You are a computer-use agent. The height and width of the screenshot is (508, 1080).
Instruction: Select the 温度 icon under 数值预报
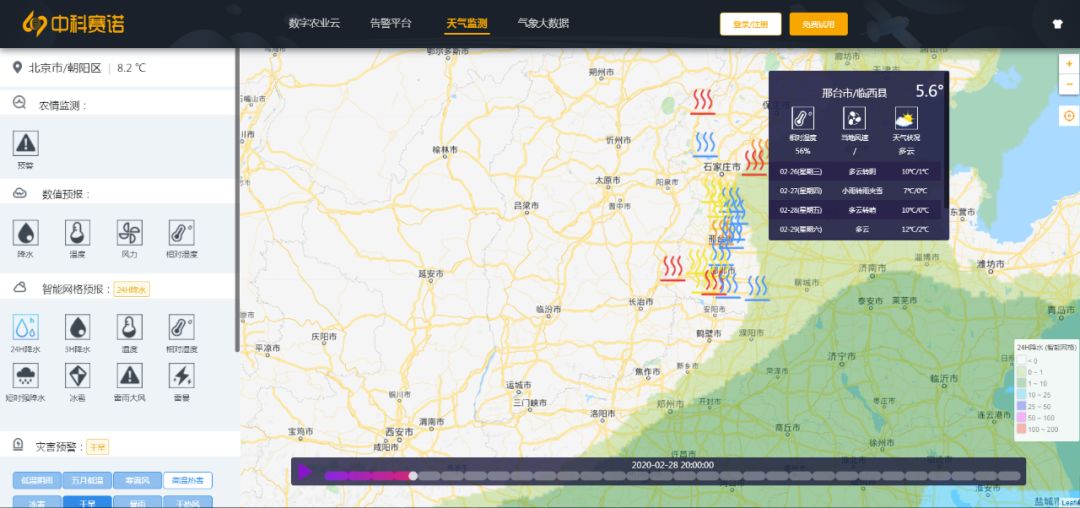[x=78, y=233]
